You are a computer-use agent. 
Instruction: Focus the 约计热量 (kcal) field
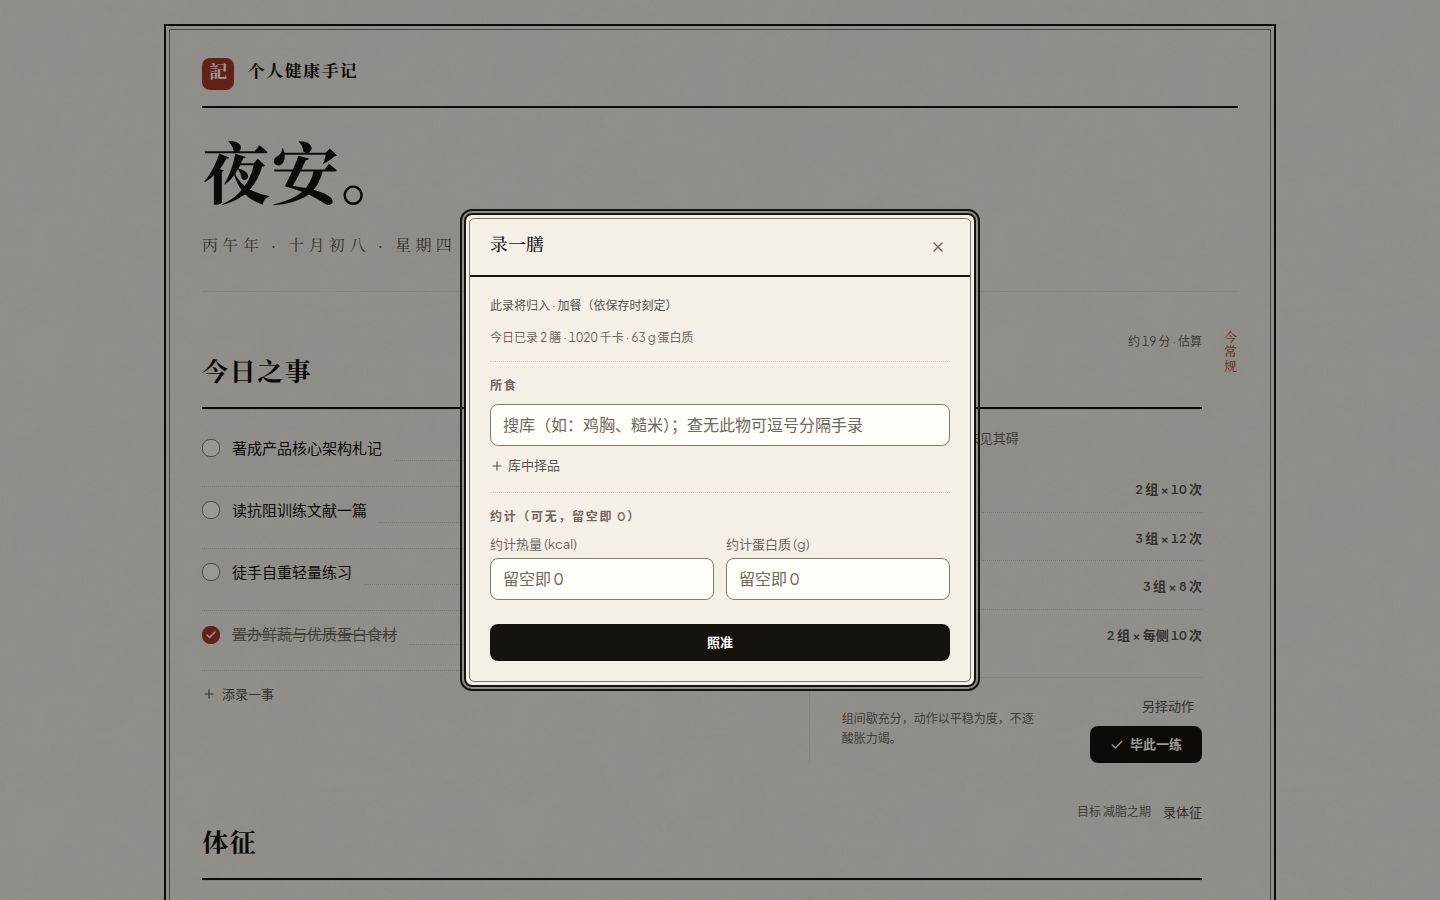pyautogui.click(x=602, y=579)
